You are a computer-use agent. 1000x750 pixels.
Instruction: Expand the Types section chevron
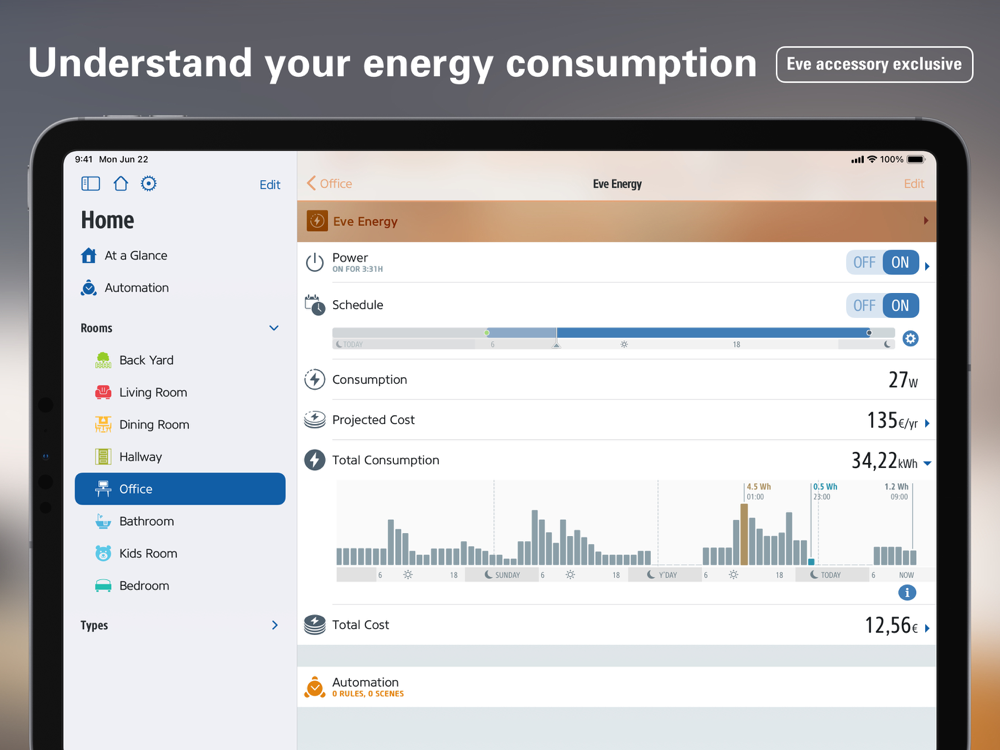tap(275, 625)
